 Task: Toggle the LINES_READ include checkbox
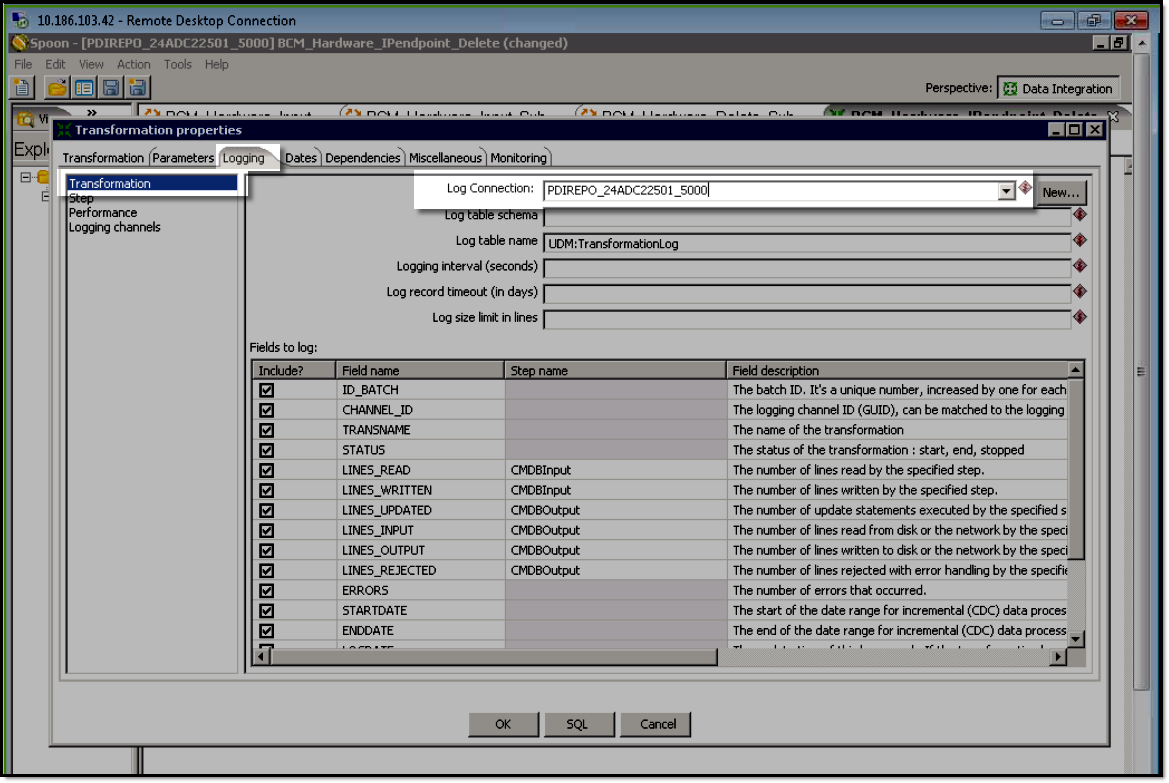(x=267, y=470)
